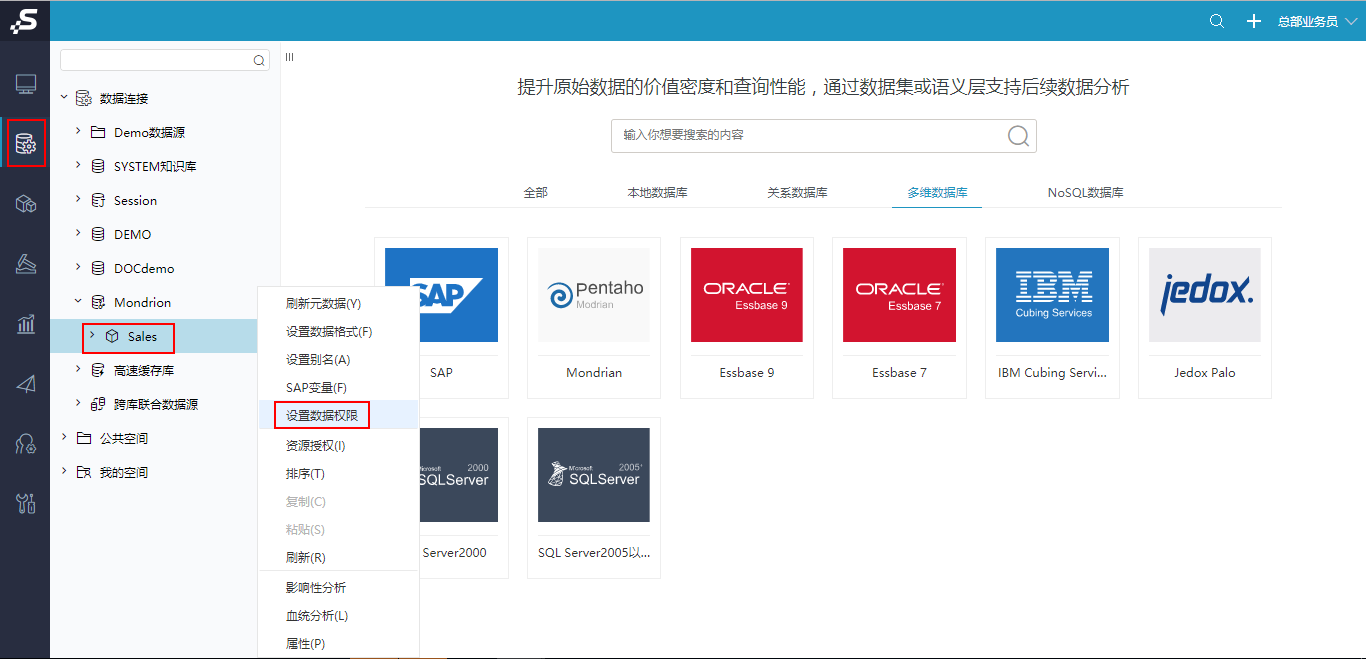Screen dimensions: 1366x659
Task: Collapse the Mondrion node
Action: coord(78,302)
